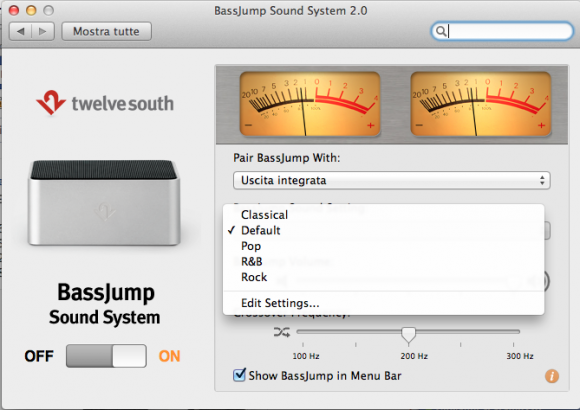Click the 200 Hz label
Image resolution: width=580 pixels, height=410 pixels.
[x=414, y=356]
